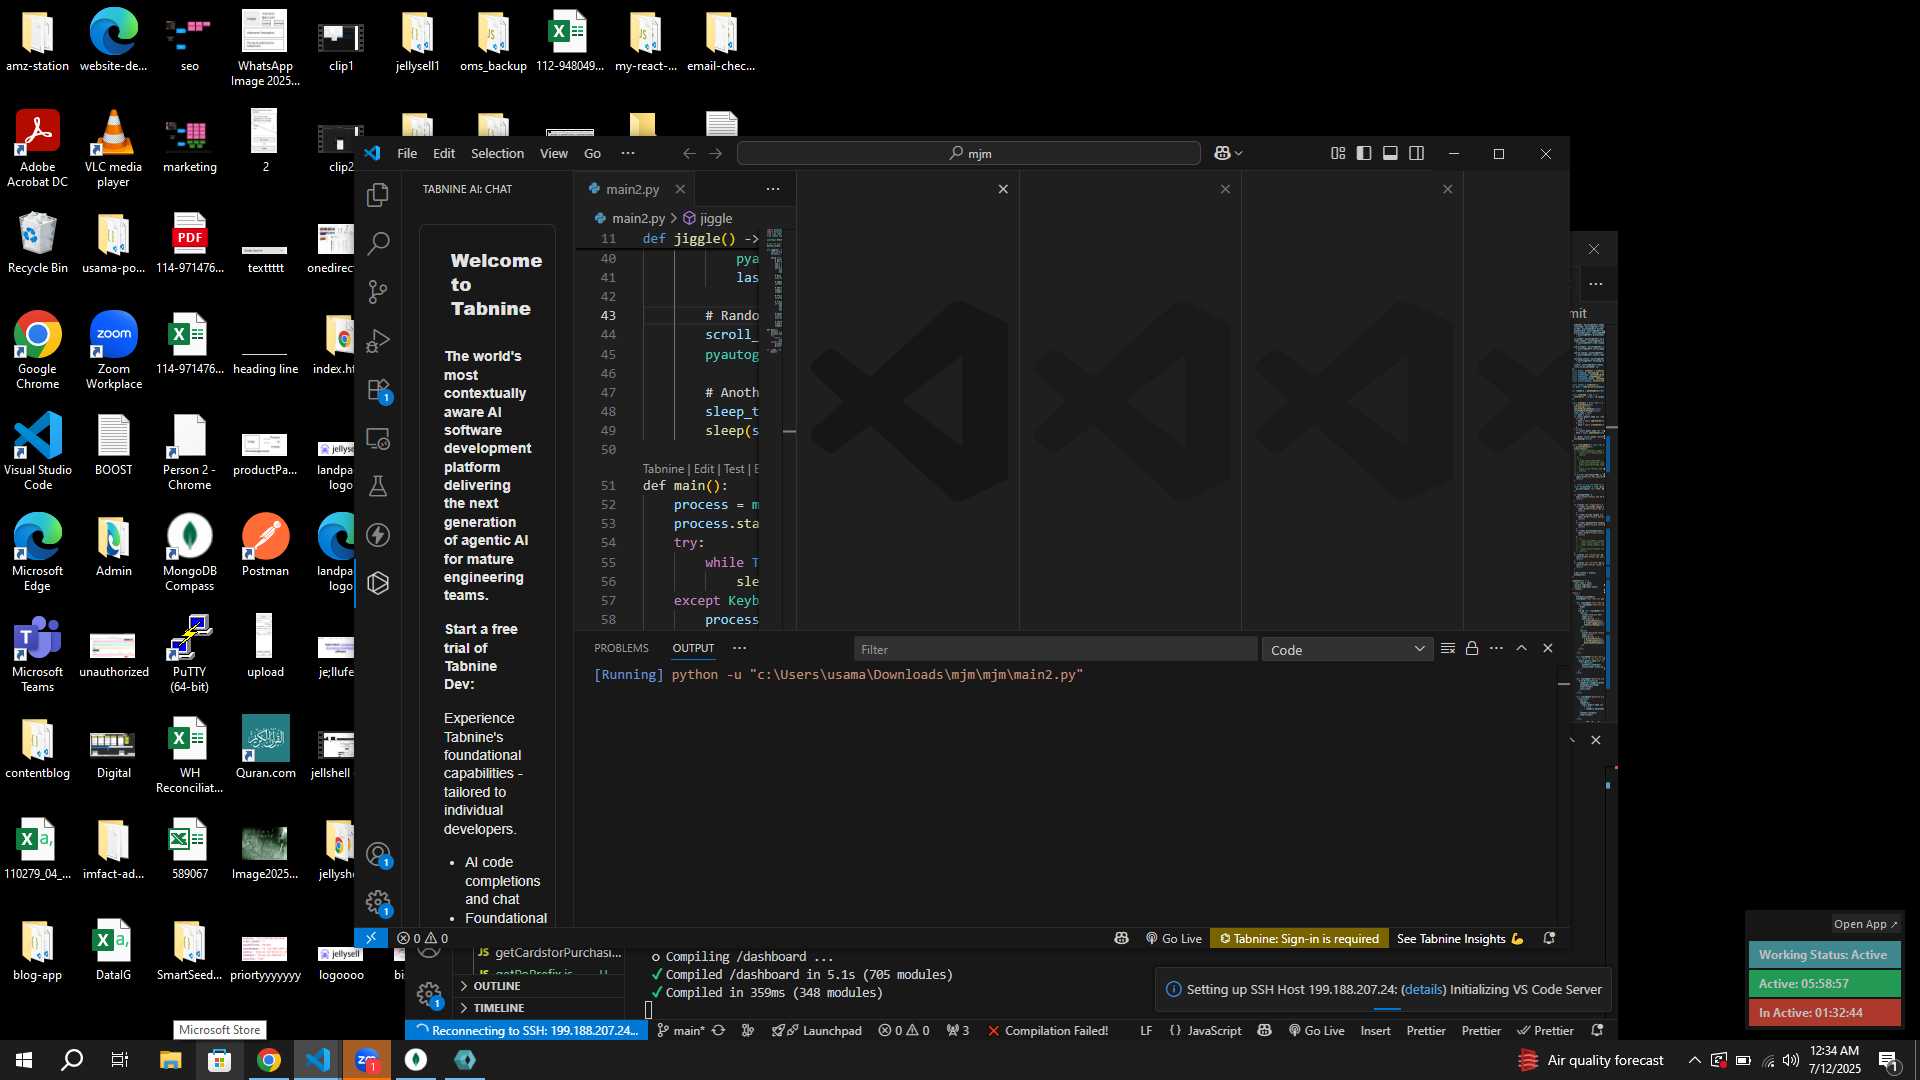
Task: Click the Open App button in tracker widget
Action: (x=1865, y=924)
